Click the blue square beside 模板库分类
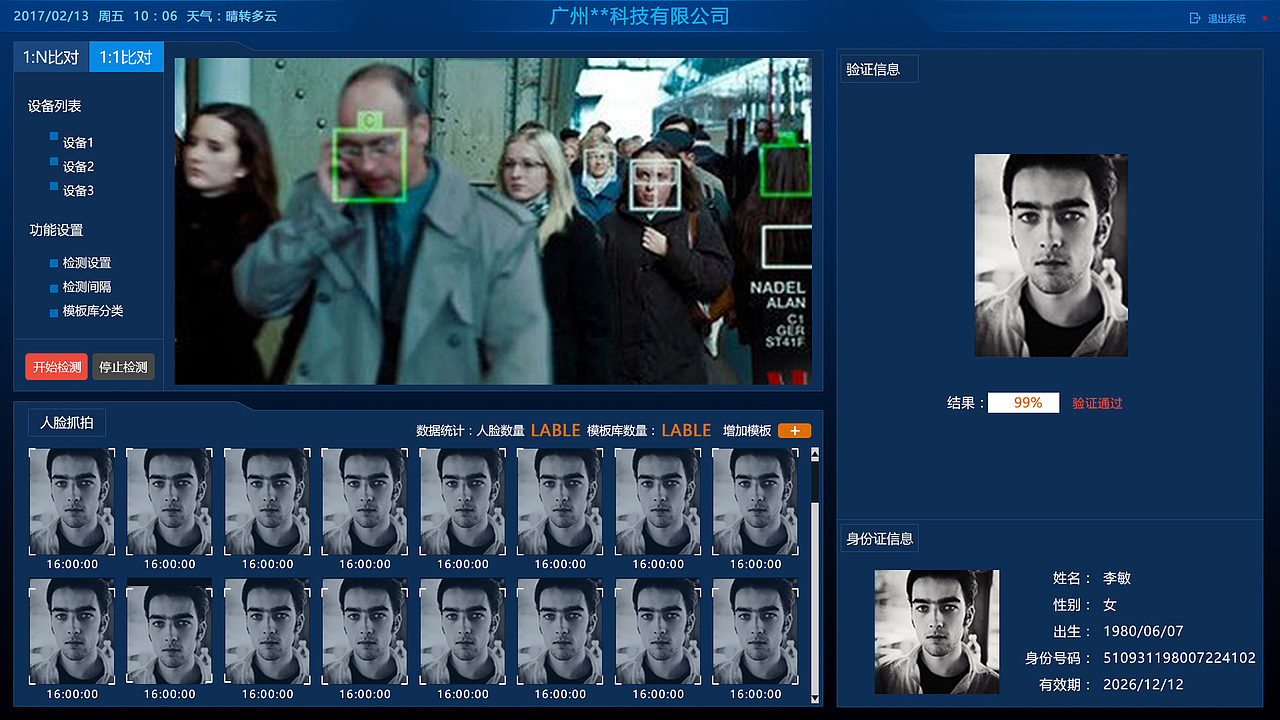This screenshot has width=1280, height=720. 54,312
